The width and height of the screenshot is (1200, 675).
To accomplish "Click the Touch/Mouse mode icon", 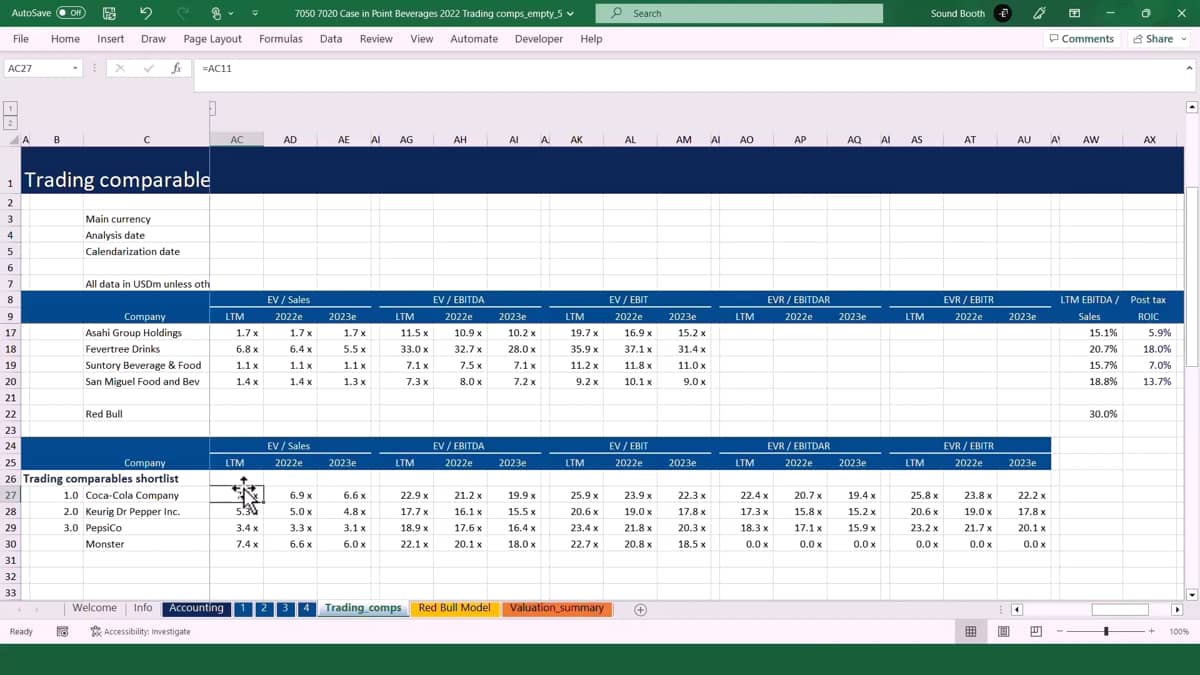I will (x=215, y=13).
